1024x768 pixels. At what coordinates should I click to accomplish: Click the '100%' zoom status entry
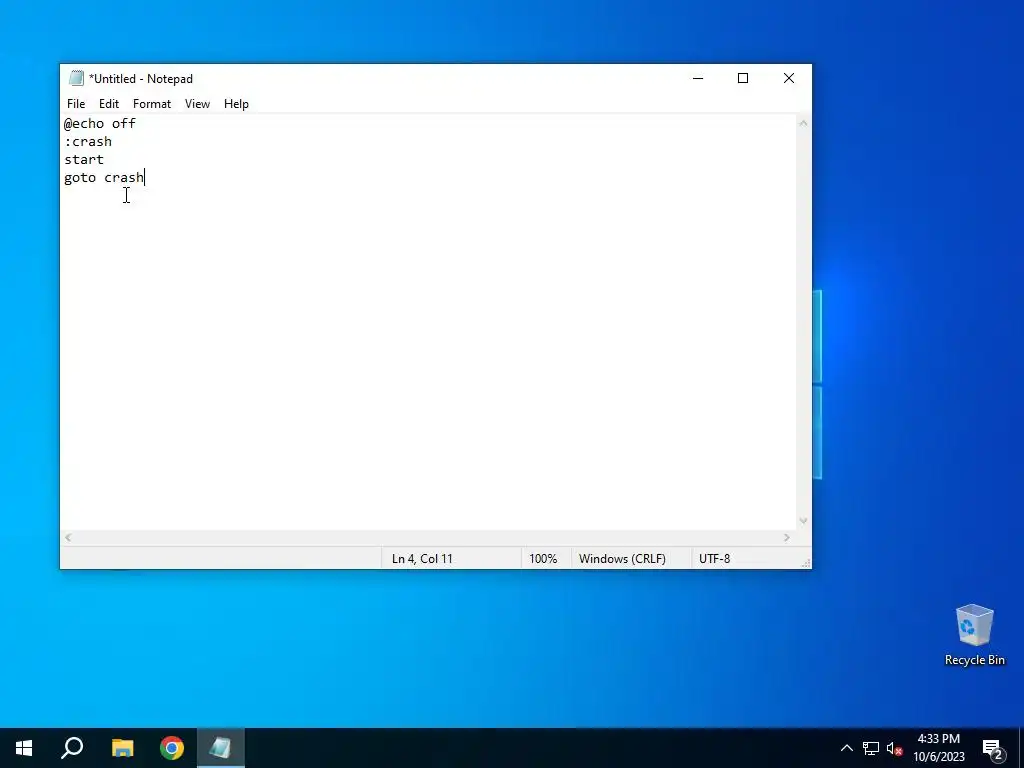(543, 559)
